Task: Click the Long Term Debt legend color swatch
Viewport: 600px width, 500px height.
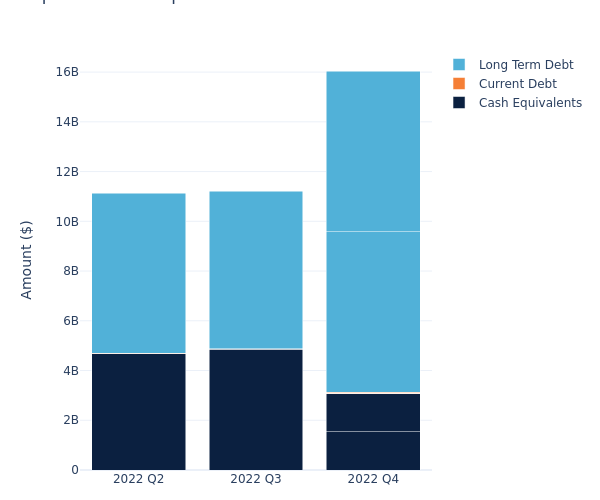Action: (x=459, y=65)
